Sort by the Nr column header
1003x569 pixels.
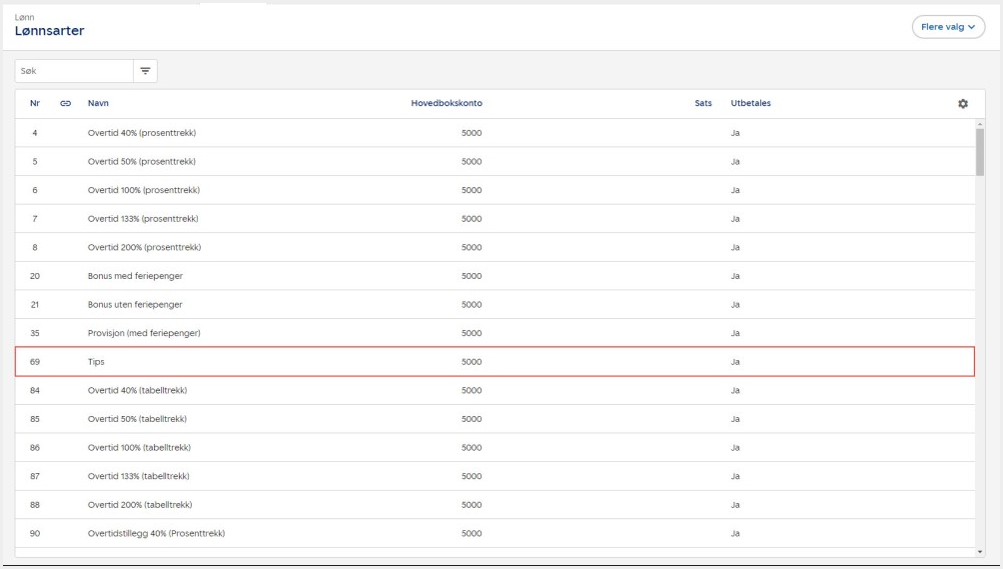pyautogui.click(x=35, y=104)
